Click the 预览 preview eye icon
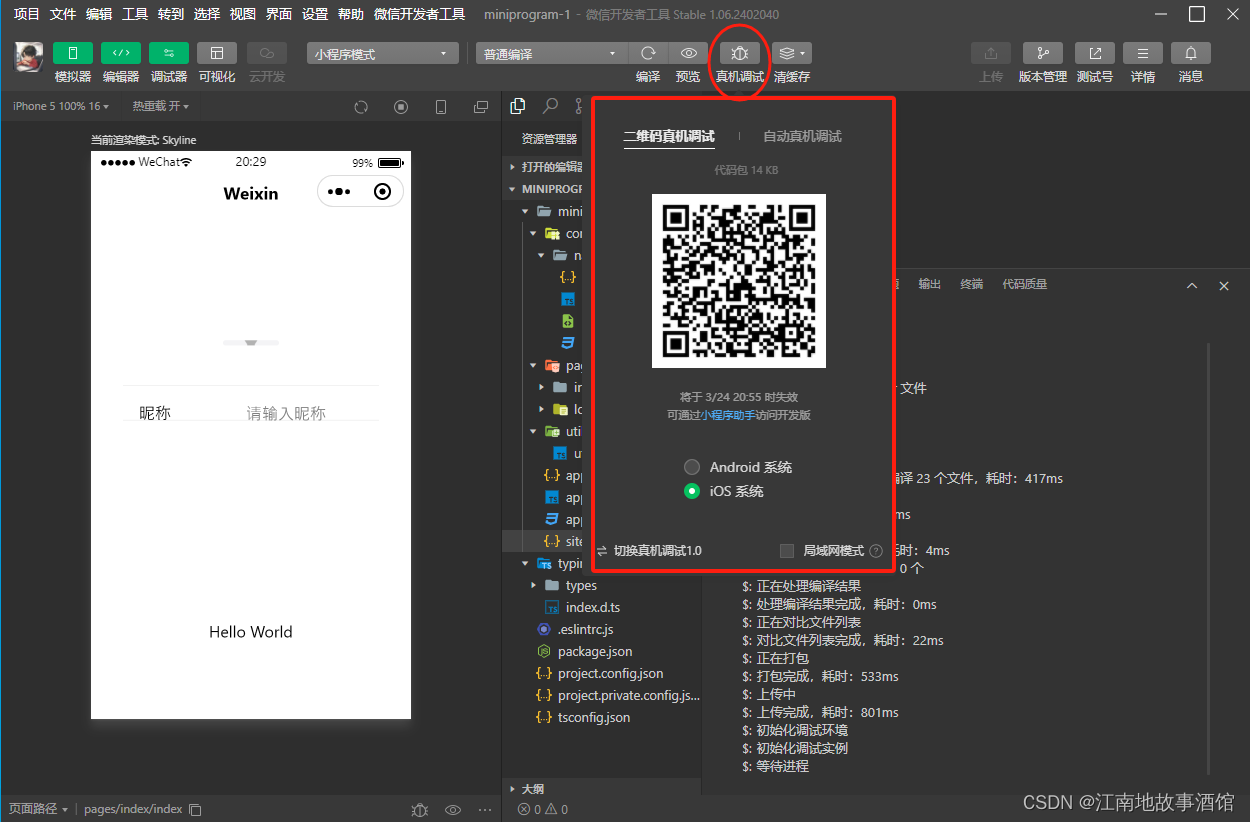This screenshot has height=822, width=1250. point(688,53)
